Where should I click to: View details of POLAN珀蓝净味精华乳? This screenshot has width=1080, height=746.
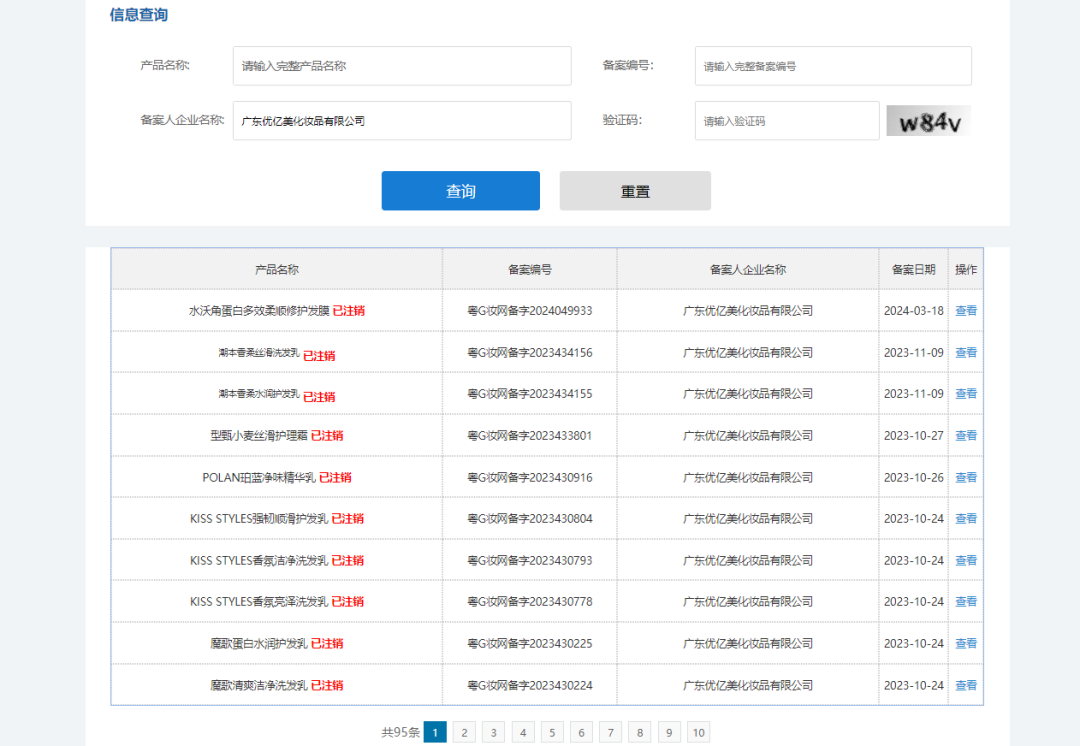pos(966,478)
